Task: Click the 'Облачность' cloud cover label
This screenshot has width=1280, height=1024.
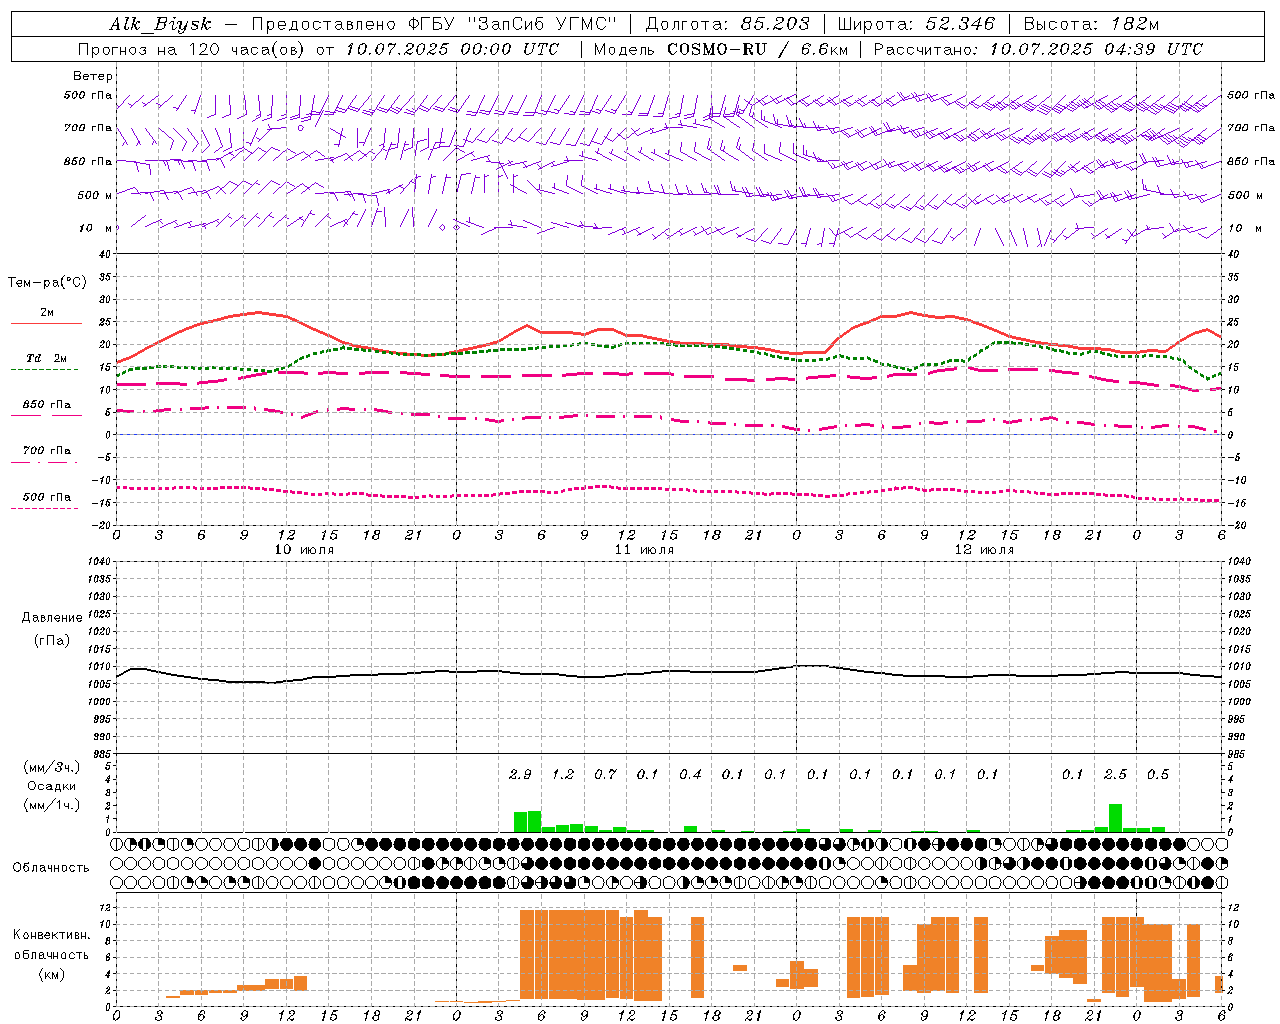Action: 51,867
